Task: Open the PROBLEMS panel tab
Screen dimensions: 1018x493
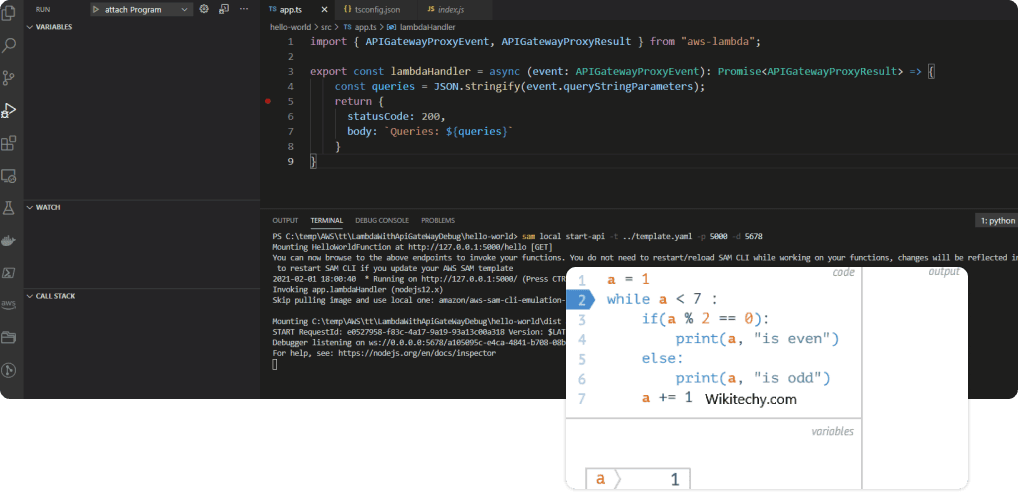Action: [x=438, y=220]
